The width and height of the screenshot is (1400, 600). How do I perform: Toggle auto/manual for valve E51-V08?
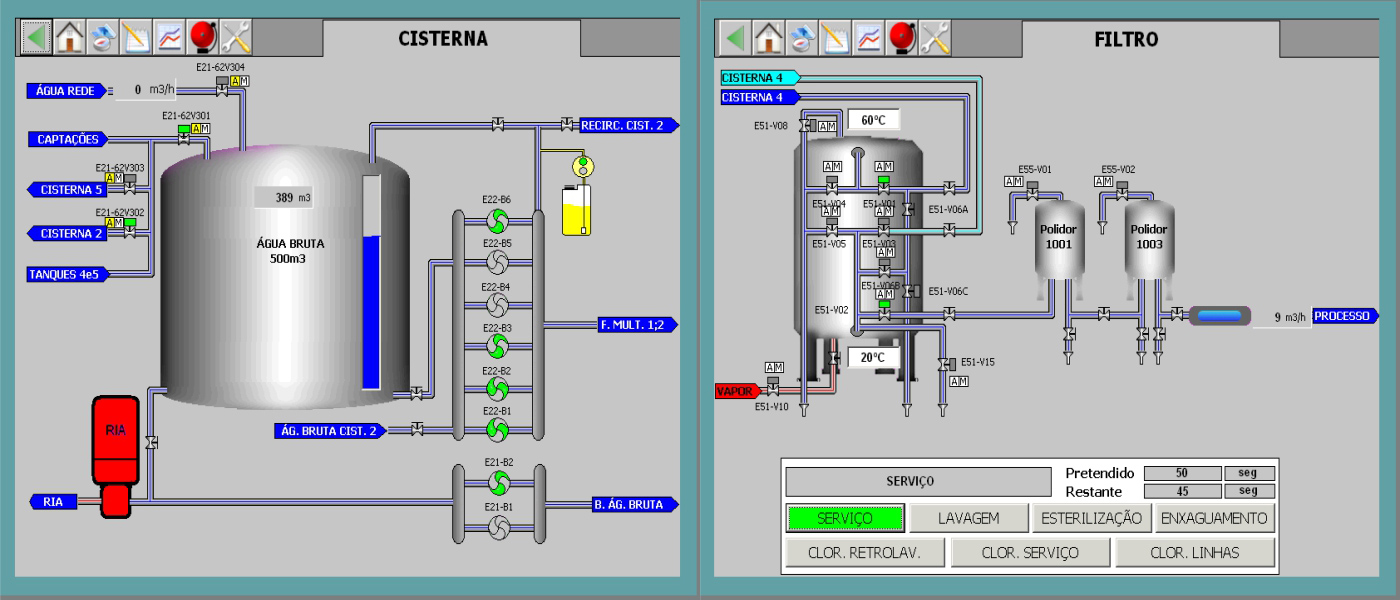[827, 126]
